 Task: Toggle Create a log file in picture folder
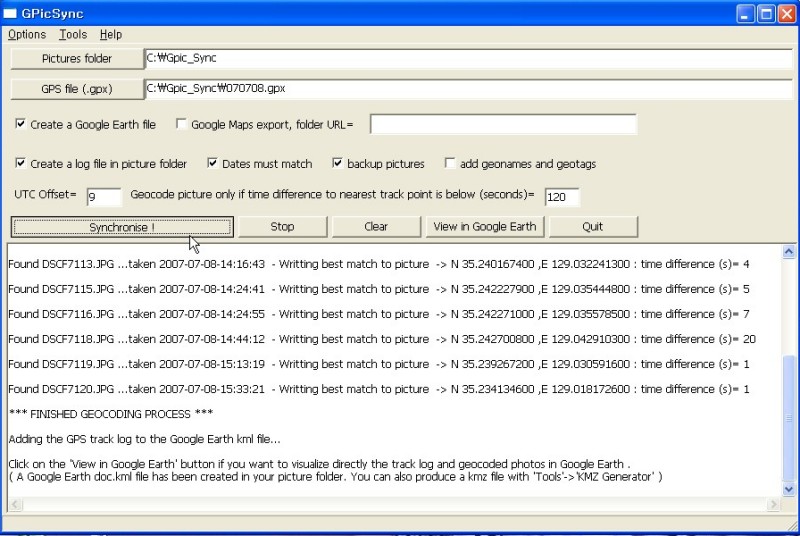point(20,163)
